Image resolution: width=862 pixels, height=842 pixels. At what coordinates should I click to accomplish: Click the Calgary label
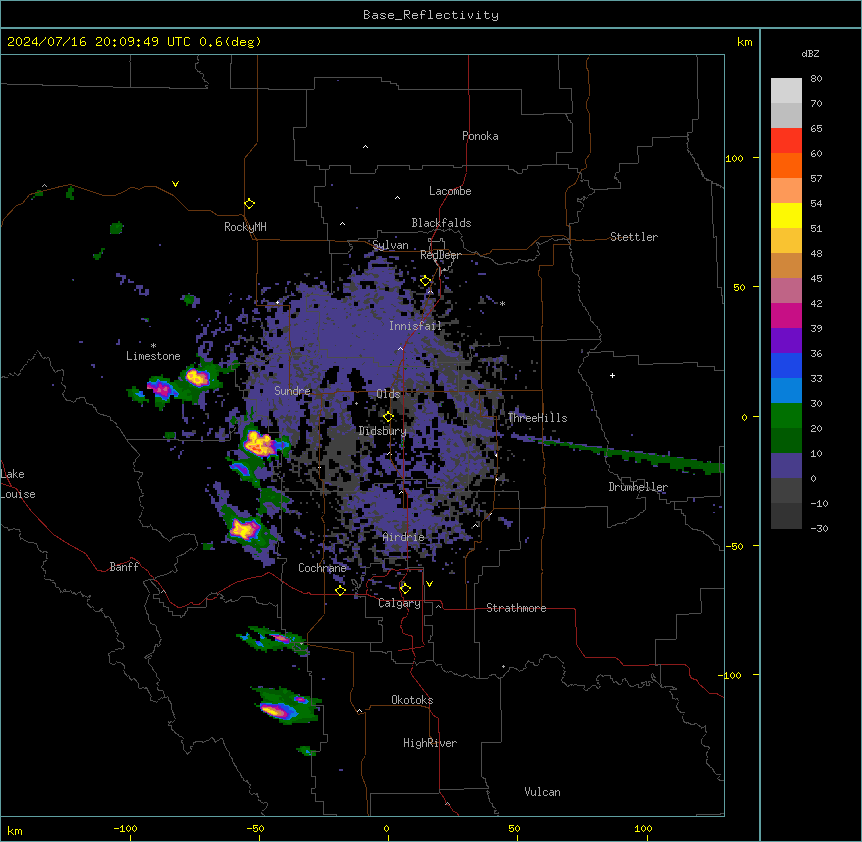click(399, 603)
